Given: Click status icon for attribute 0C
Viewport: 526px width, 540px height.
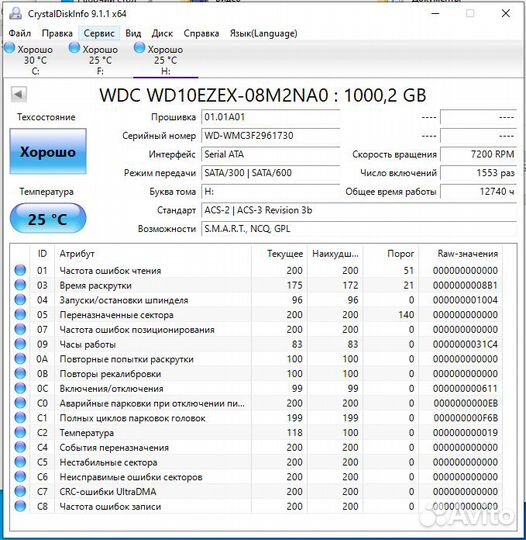Looking at the screenshot, I should [20, 388].
